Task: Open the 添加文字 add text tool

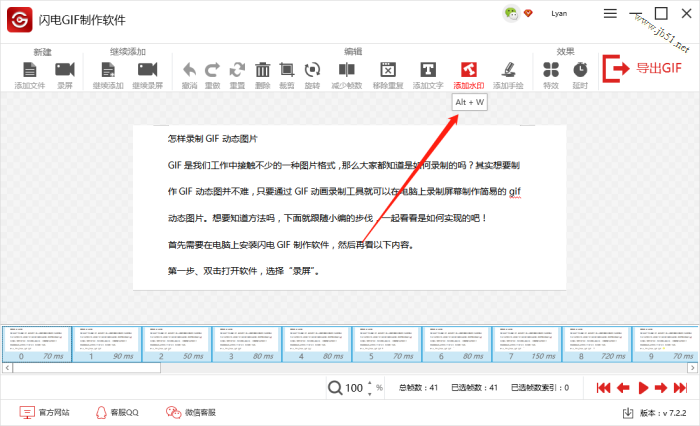Action: point(428,75)
